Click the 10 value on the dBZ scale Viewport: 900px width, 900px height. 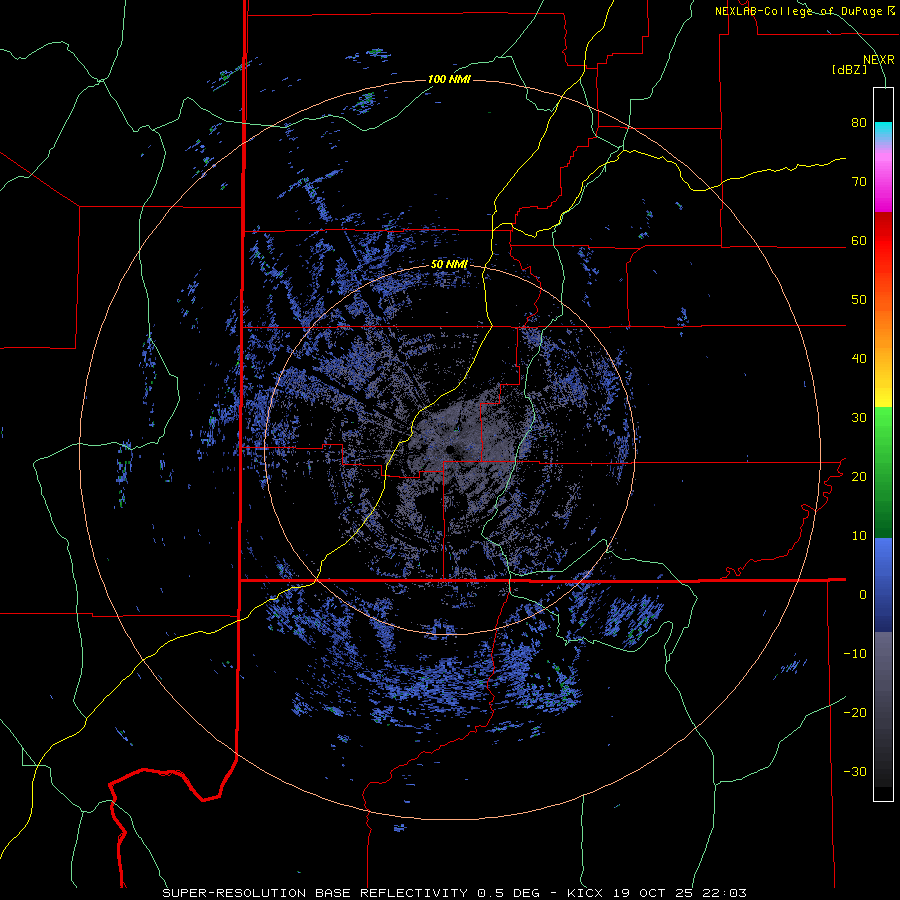click(x=859, y=536)
